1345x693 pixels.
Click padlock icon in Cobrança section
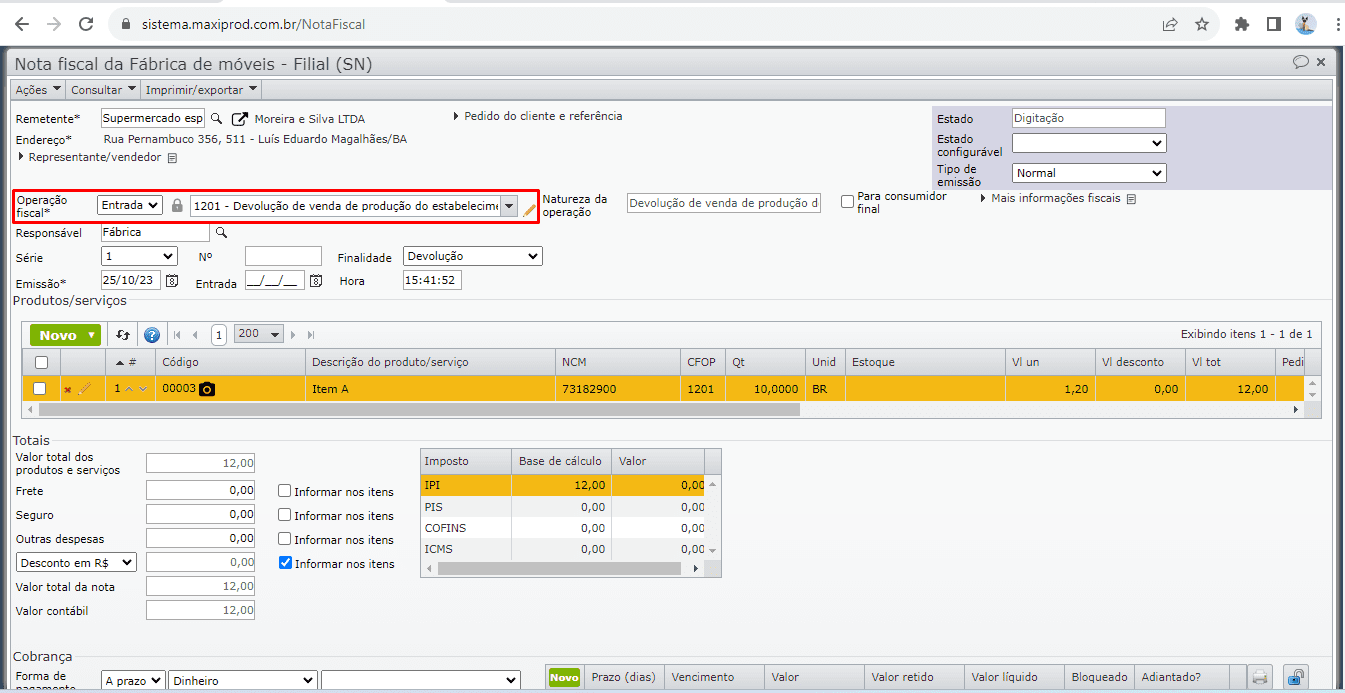(1295, 678)
